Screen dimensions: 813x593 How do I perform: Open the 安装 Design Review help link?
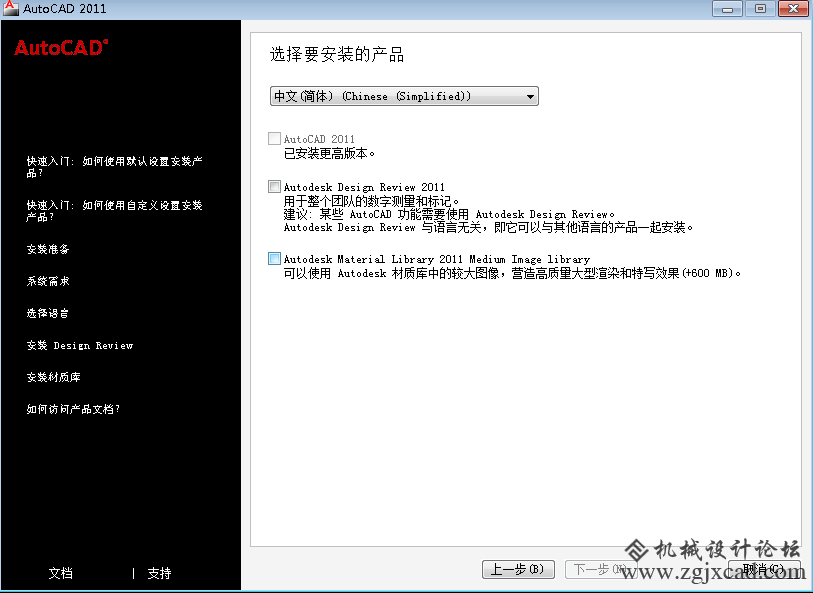pos(80,345)
